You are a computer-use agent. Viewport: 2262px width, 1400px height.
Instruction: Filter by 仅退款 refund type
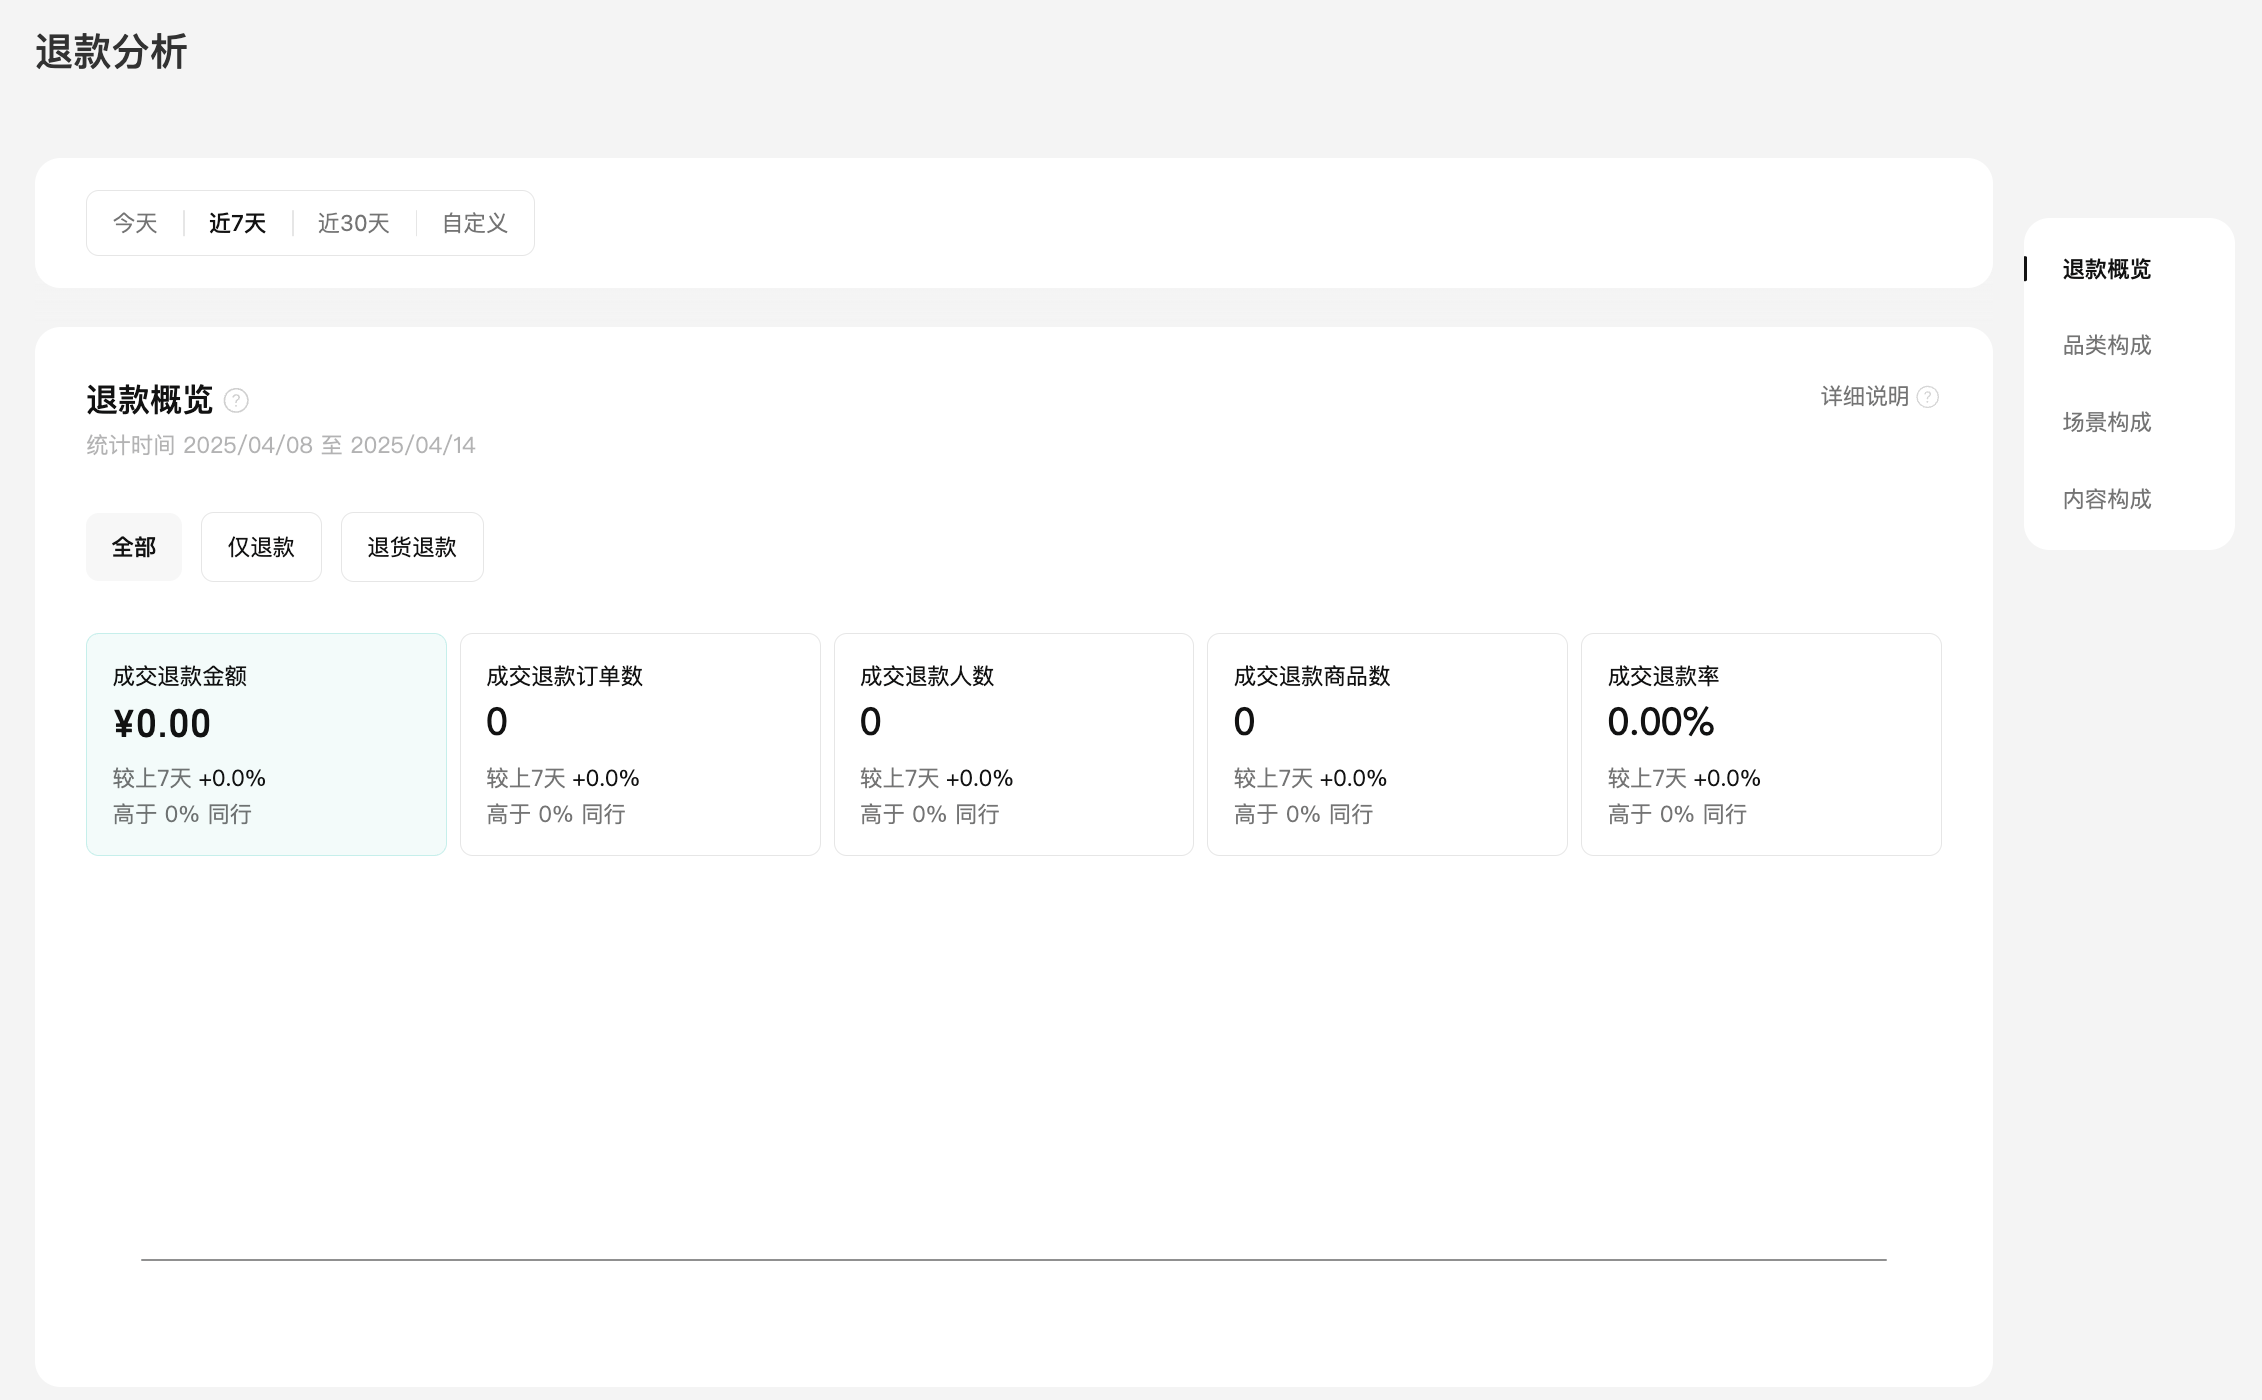261,547
